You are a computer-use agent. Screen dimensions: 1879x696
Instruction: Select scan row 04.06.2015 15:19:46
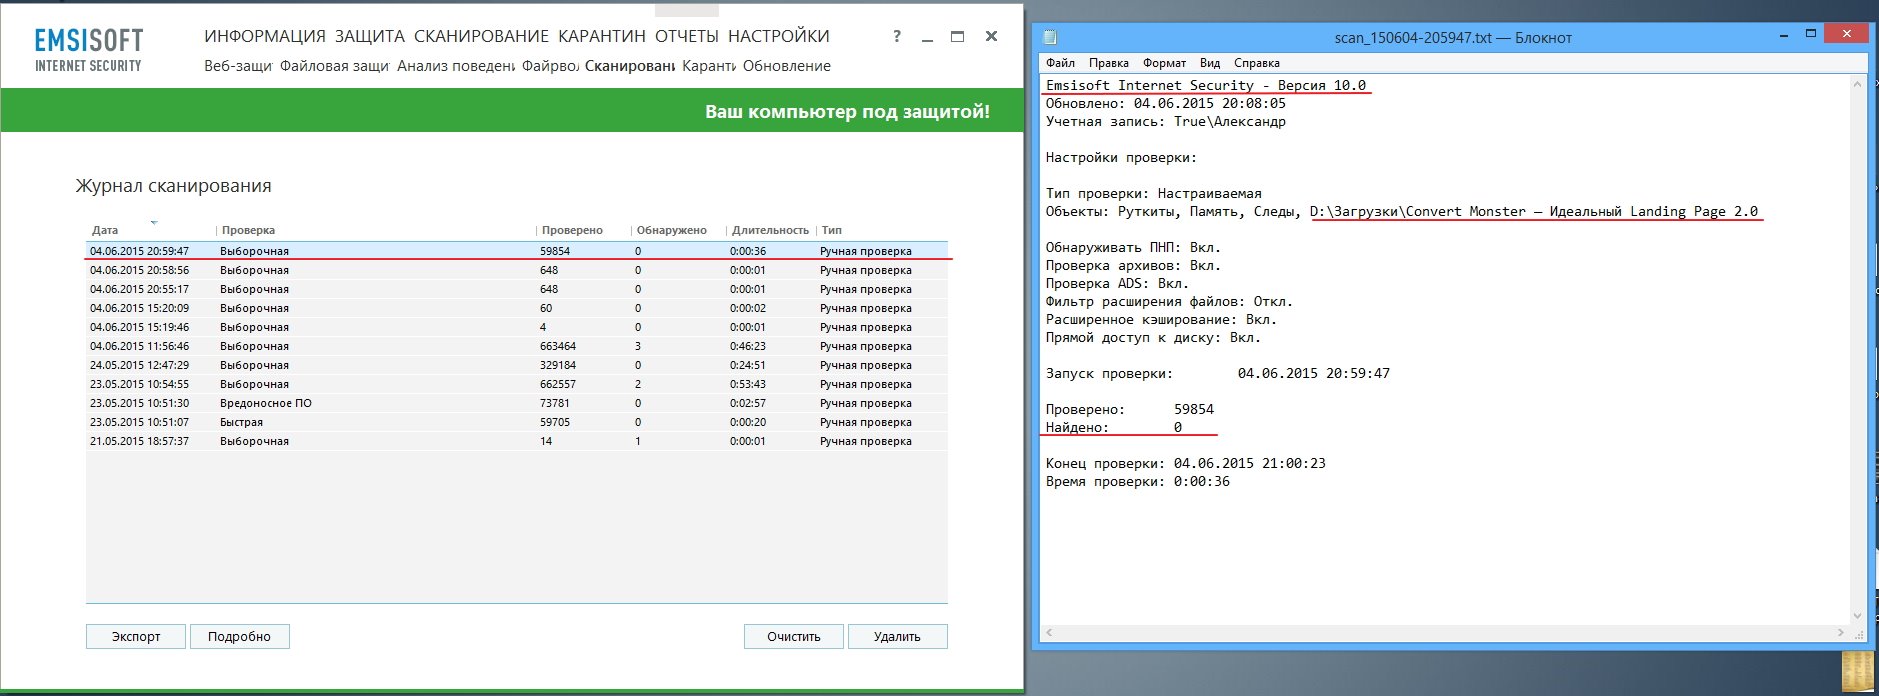[x=517, y=327]
